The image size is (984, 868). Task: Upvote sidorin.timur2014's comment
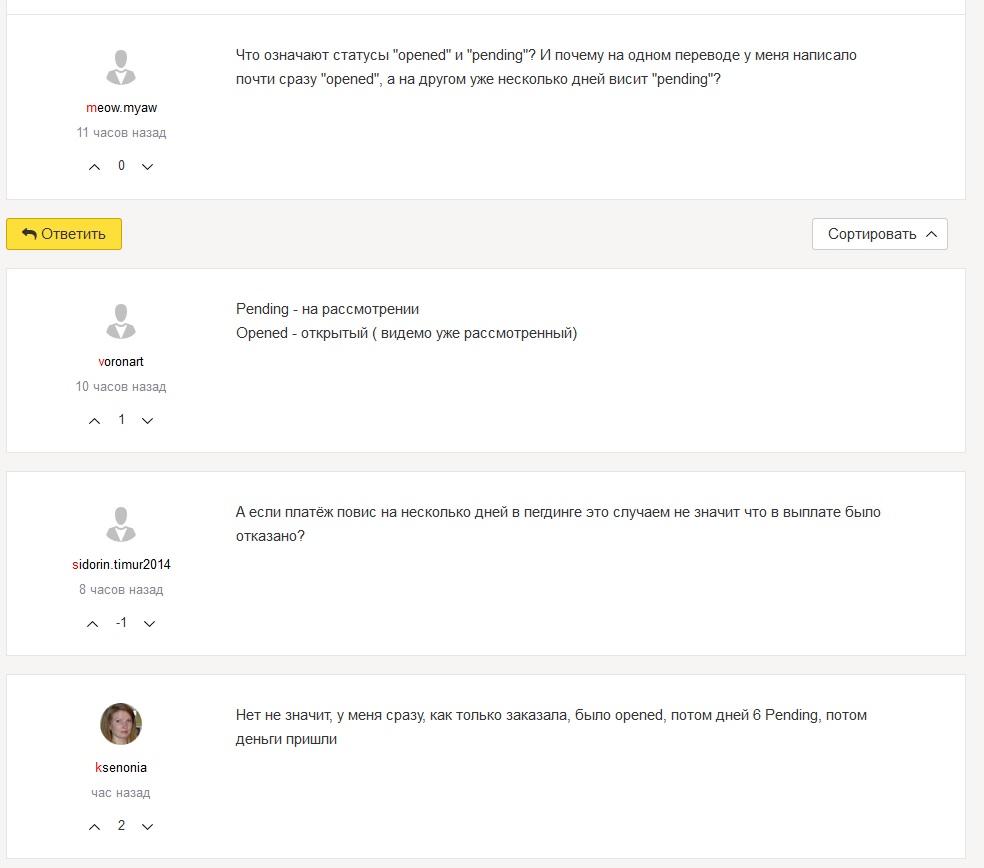coord(92,624)
